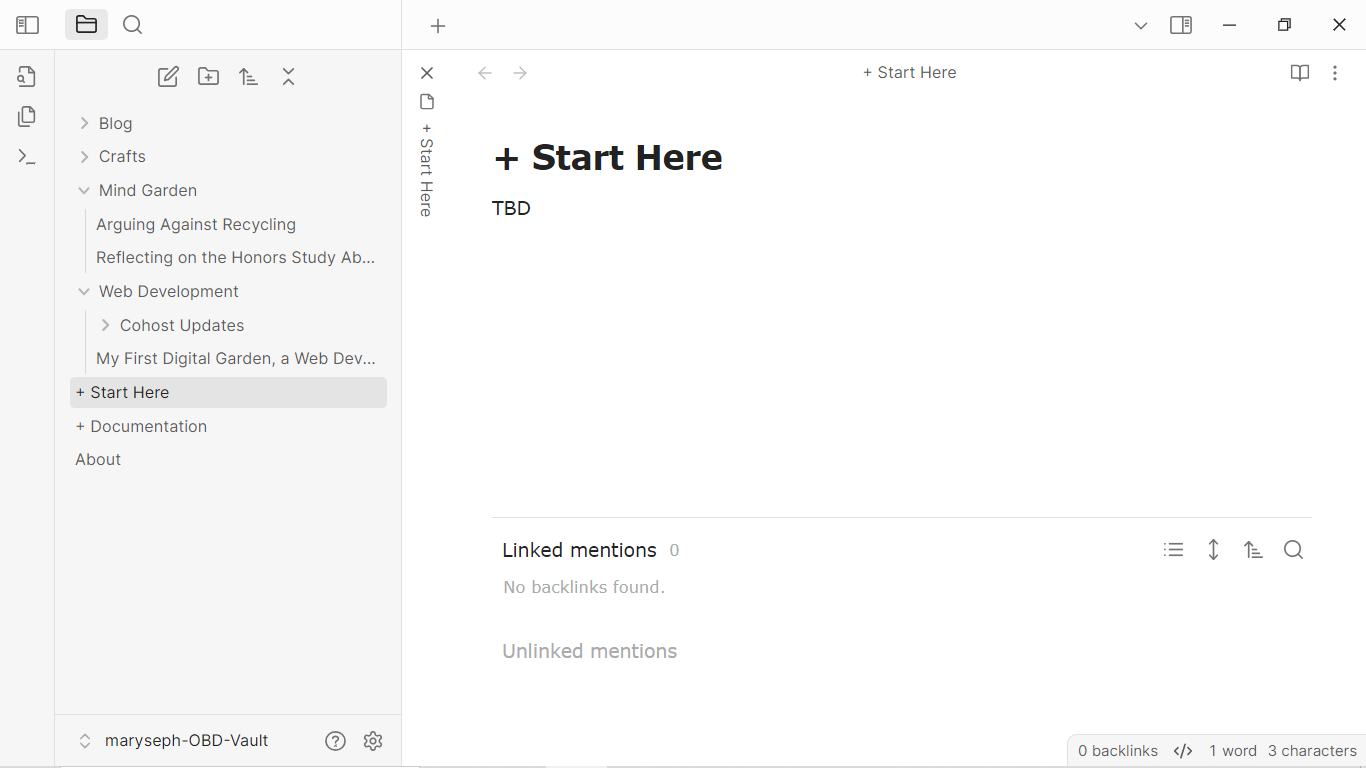1366x768 pixels.
Task: Expand the Blog folder
Action: [x=115, y=123]
